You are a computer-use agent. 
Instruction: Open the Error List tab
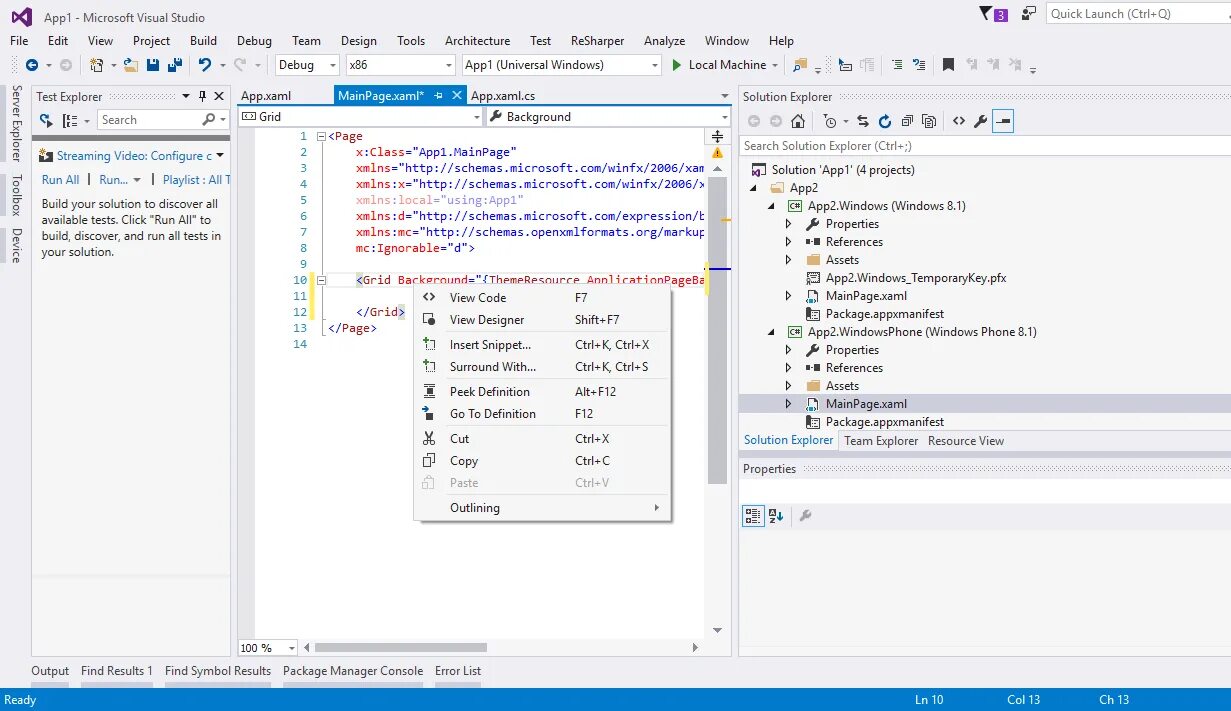tap(458, 671)
